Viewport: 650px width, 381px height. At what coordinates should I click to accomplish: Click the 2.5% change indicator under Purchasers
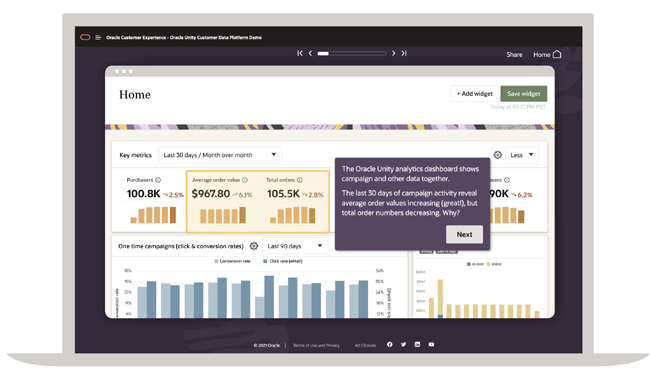(173, 194)
